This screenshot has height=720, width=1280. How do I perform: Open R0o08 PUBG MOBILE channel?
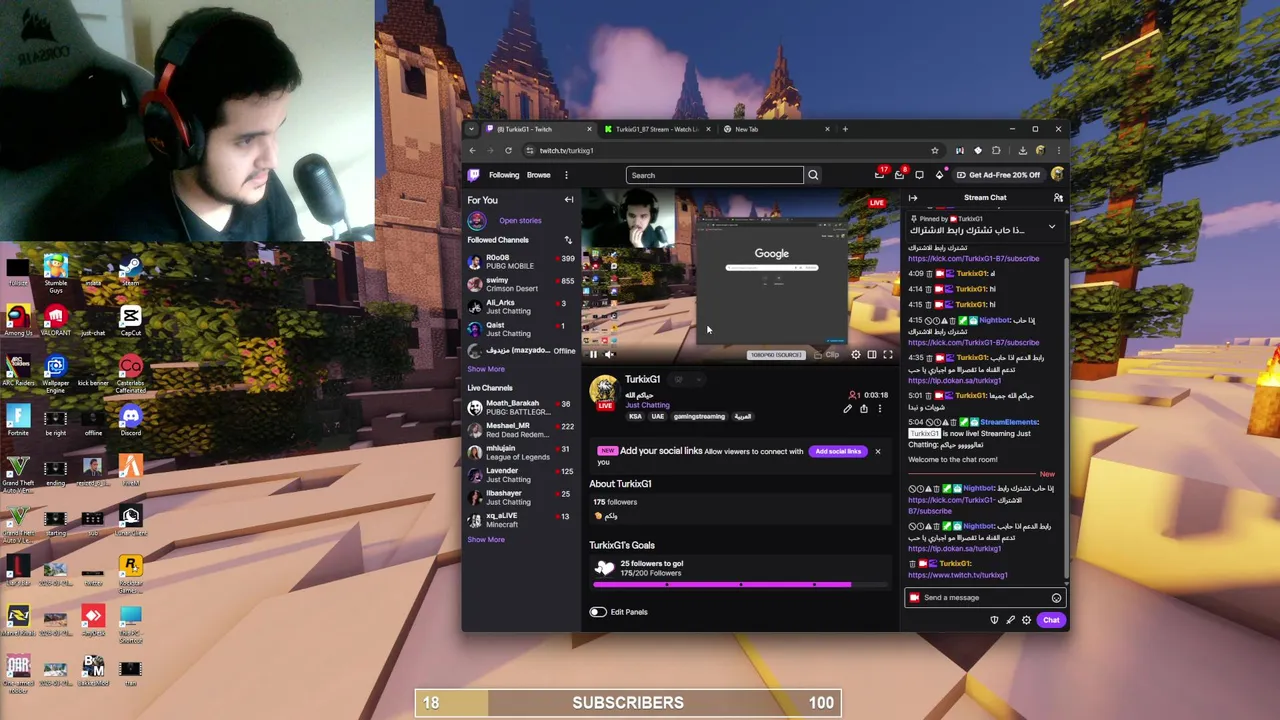click(520, 262)
